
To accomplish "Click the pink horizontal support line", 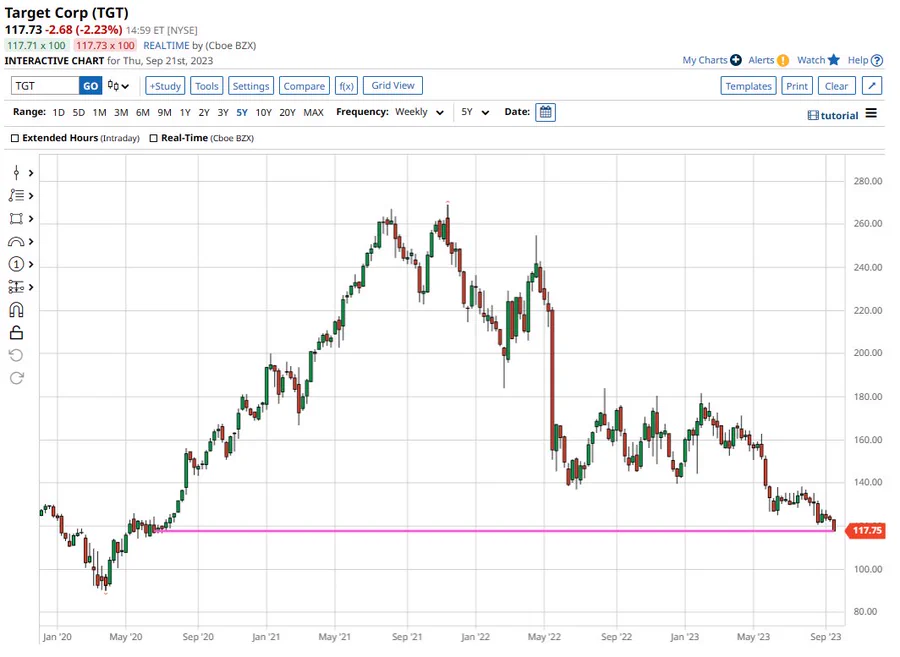I will pos(494,530).
